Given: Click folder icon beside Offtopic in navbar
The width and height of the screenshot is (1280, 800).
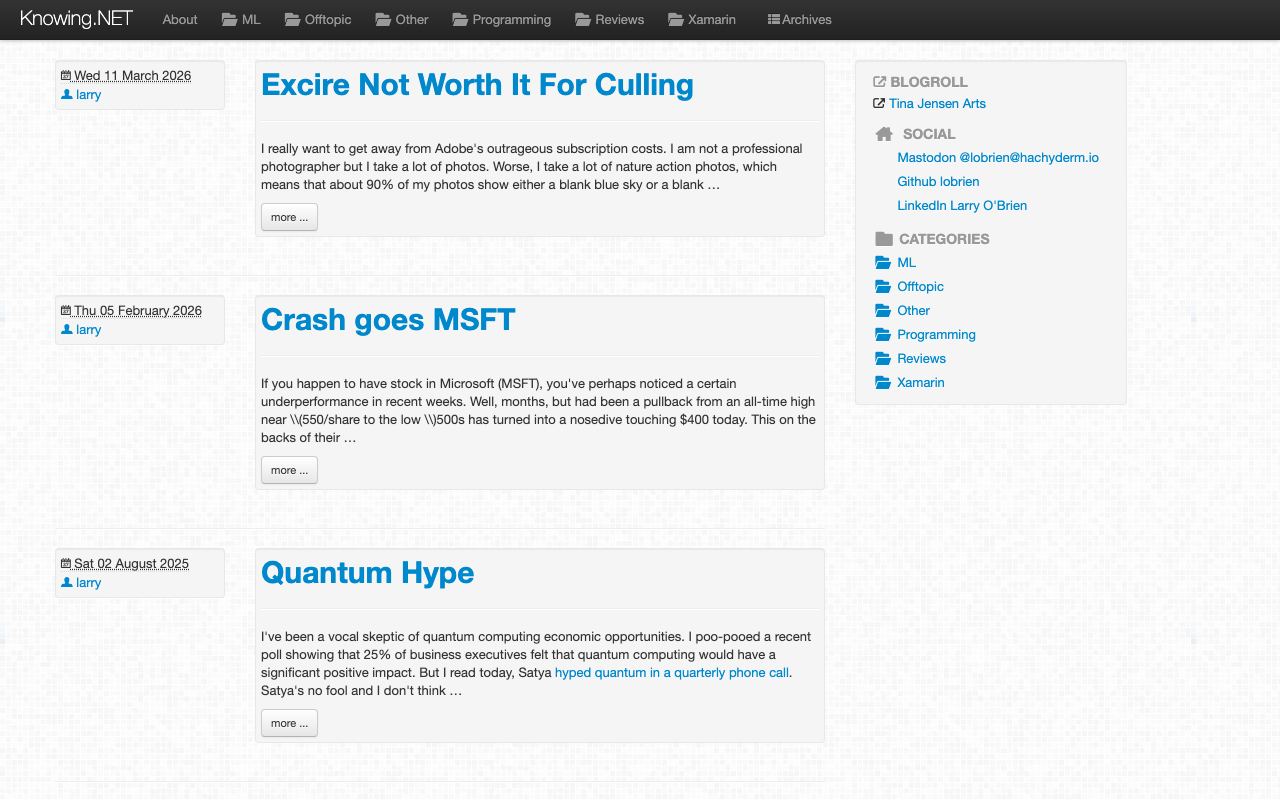Looking at the screenshot, I should [292, 19].
